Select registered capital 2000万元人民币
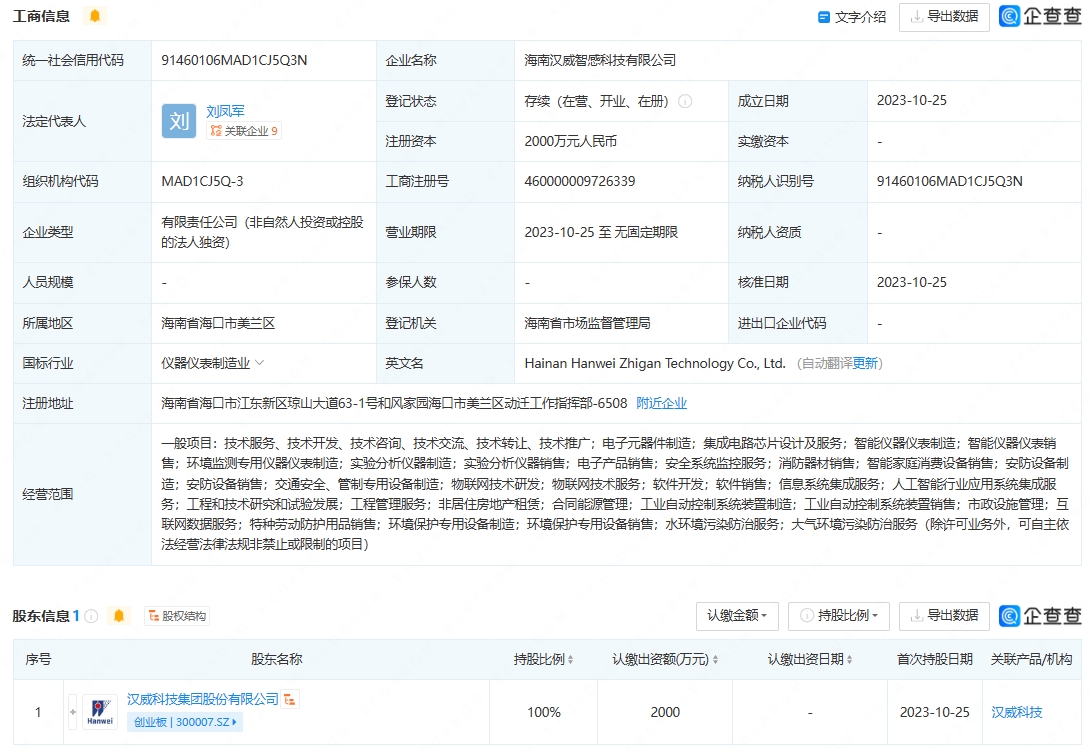 point(571,142)
